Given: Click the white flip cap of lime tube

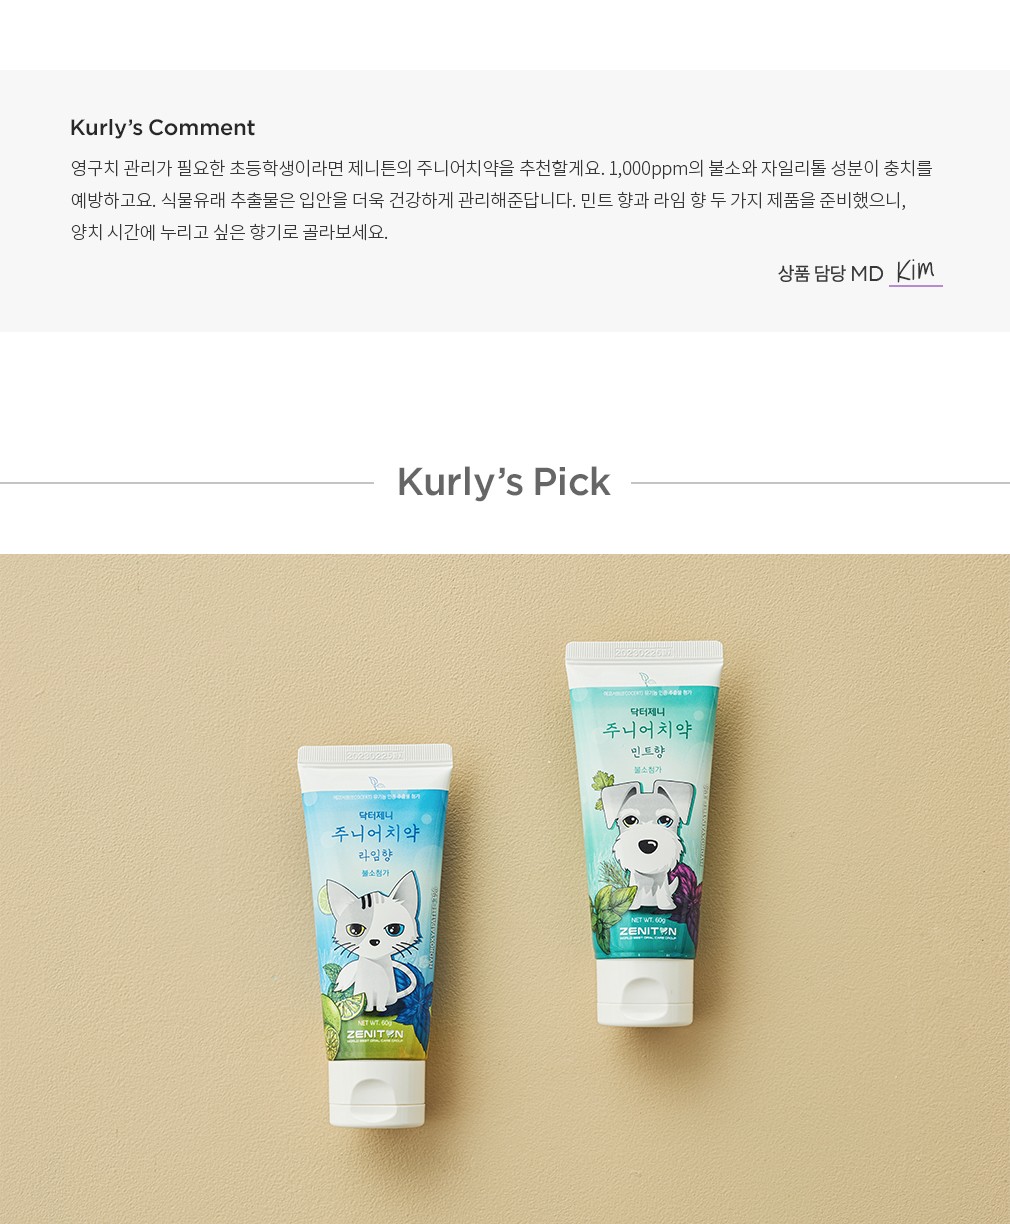Looking at the screenshot, I should pyautogui.click(x=377, y=1093).
